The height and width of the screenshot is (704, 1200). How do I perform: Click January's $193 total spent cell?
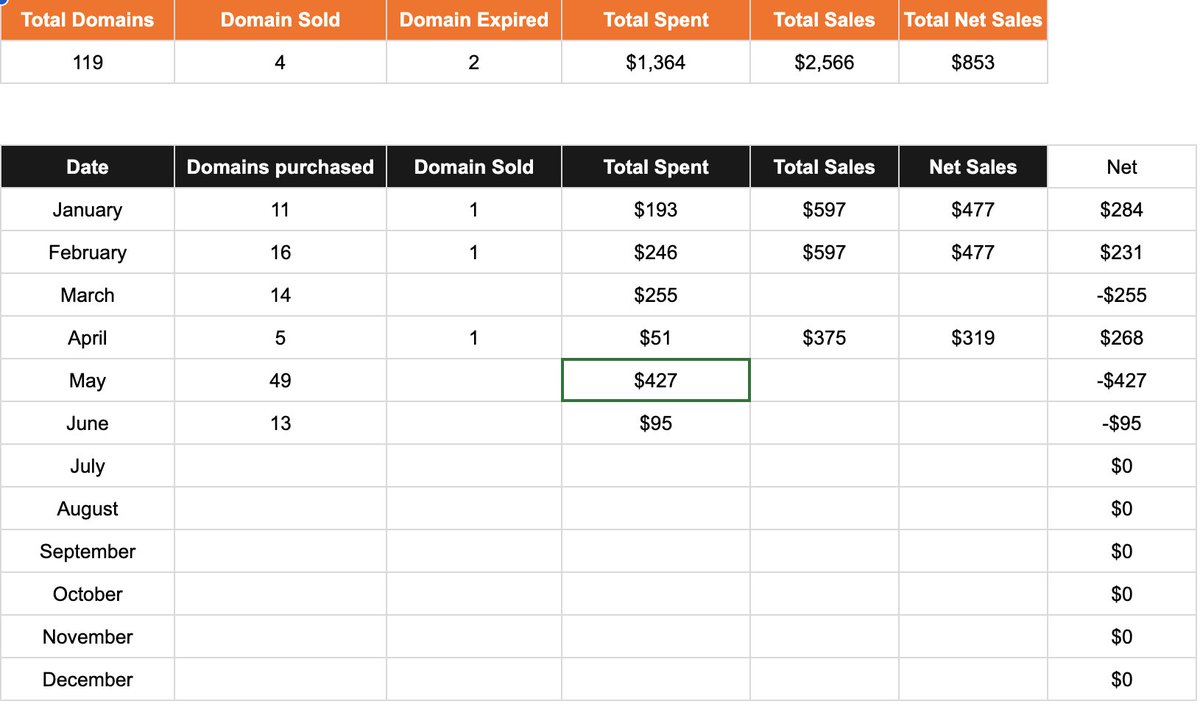(x=656, y=210)
